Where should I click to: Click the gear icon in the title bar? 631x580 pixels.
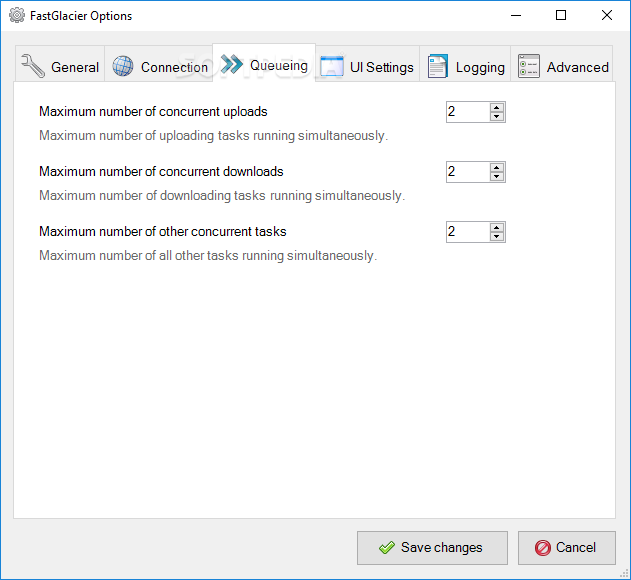point(17,15)
